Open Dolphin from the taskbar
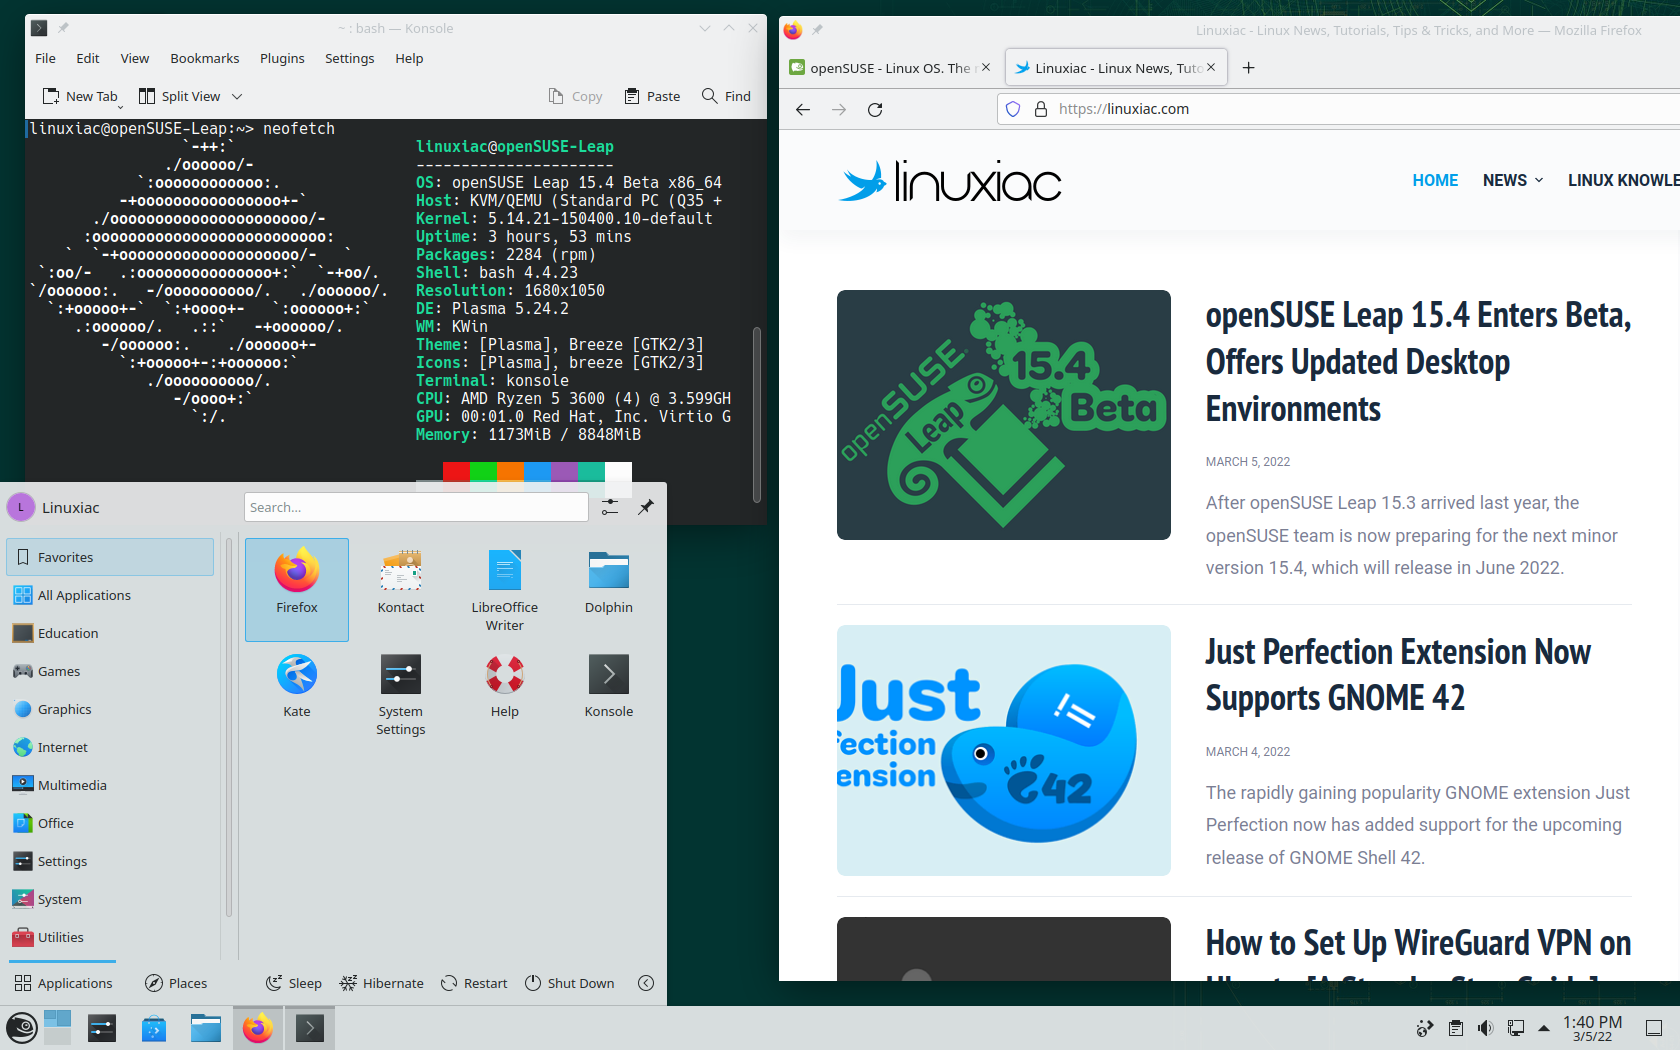The image size is (1680, 1050). (x=206, y=1028)
